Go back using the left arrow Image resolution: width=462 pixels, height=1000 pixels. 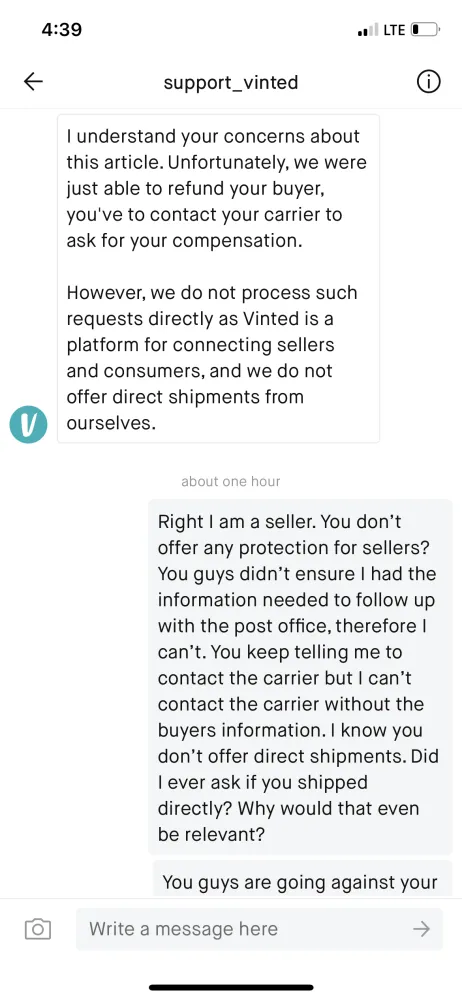[33, 82]
